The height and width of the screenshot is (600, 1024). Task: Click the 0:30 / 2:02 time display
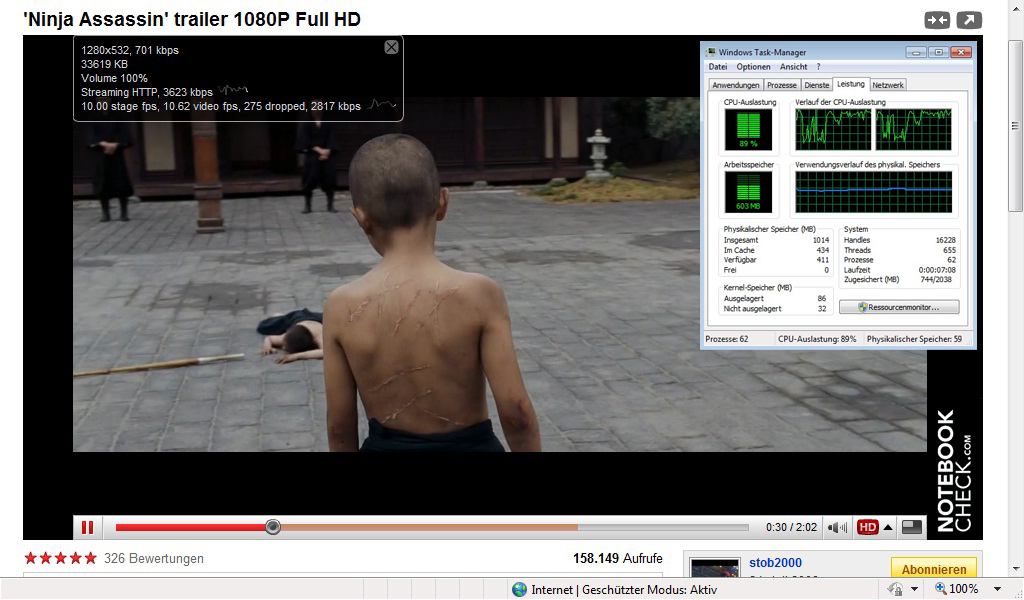[x=792, y=528]
